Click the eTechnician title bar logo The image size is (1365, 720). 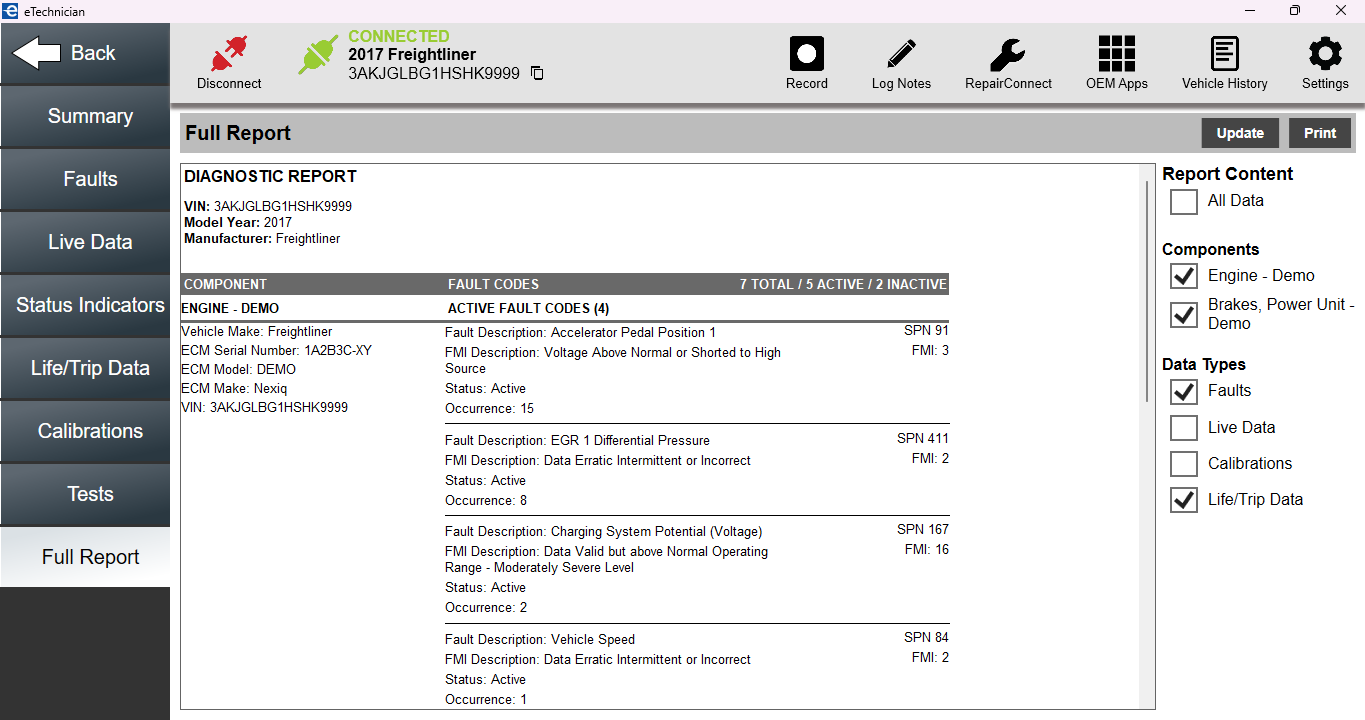click(10, 11)
